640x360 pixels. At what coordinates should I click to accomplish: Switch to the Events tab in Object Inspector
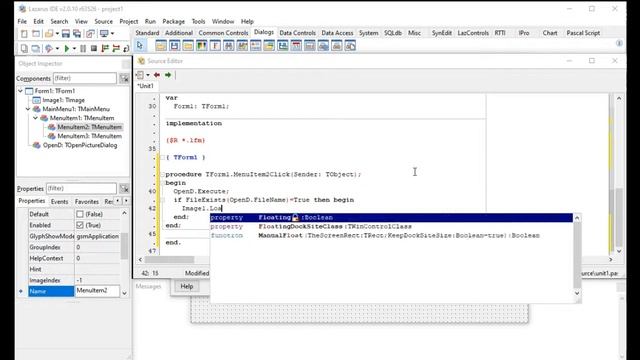point(59,202)
